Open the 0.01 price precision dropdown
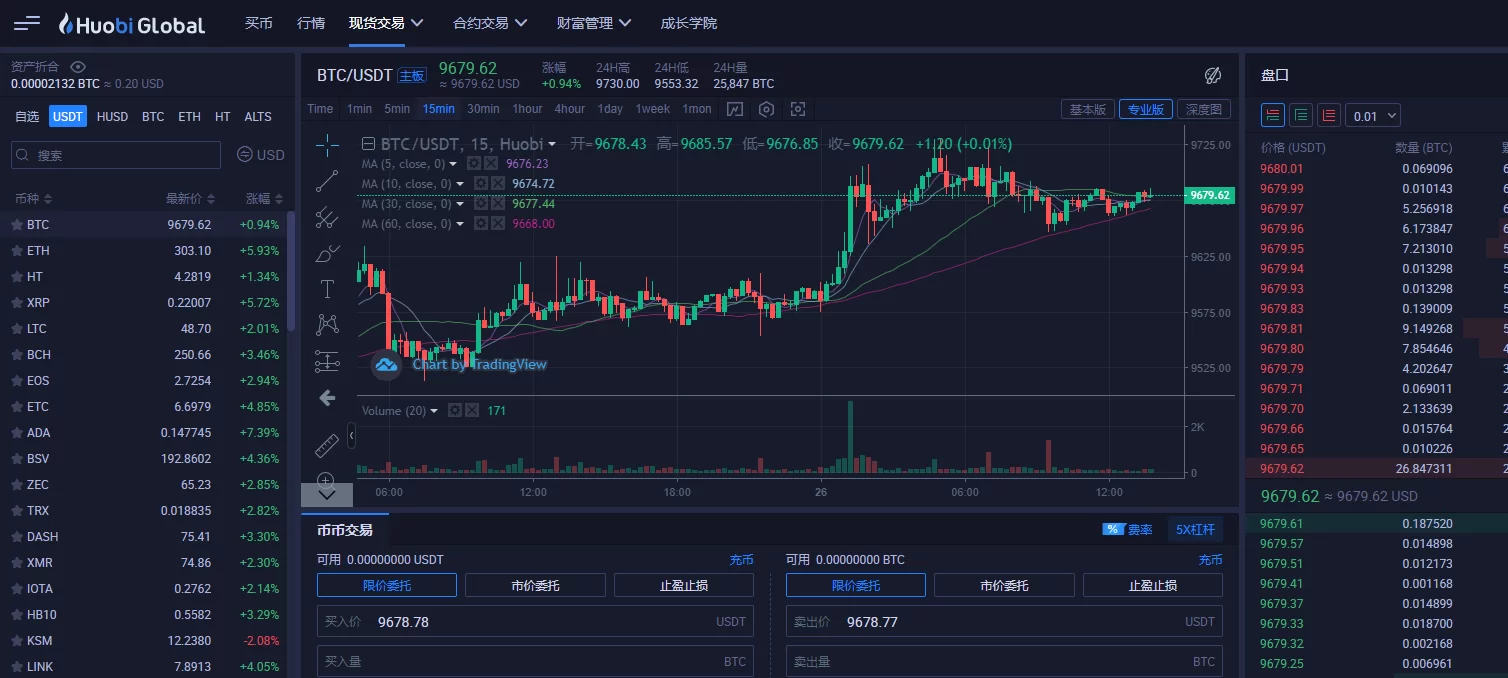The height and width of the screenshot is (678, 1508). point(1373,116)
